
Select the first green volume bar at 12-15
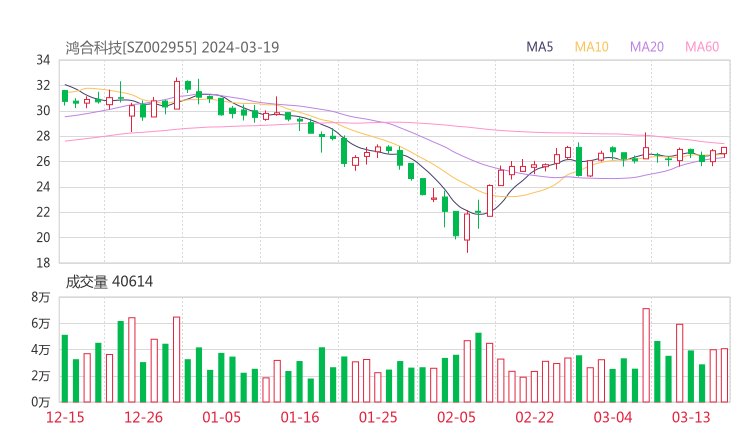click(65, 369)
